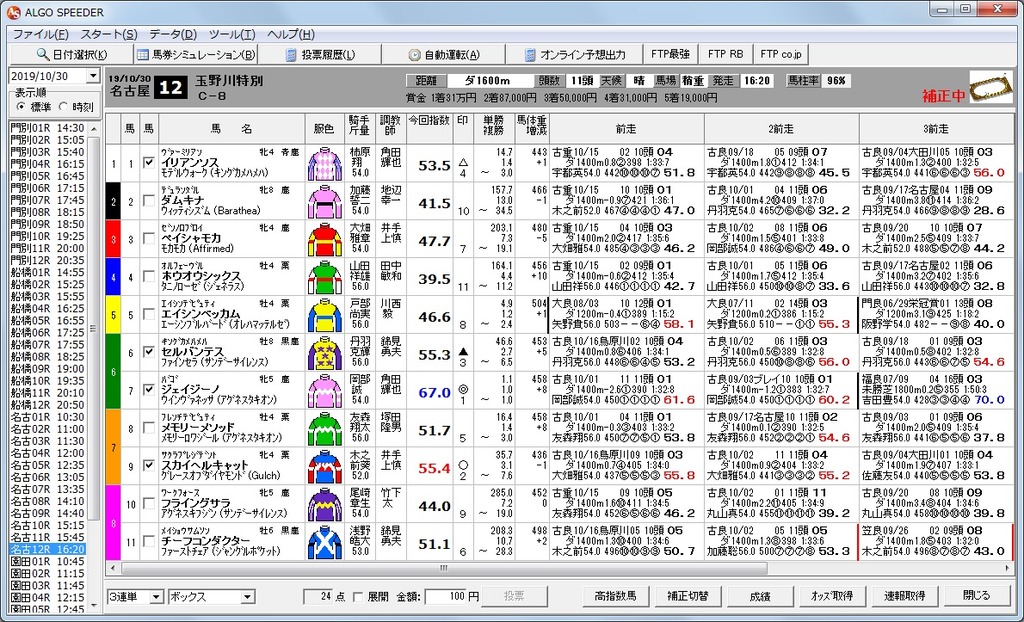Open the ツール menu

point(232,35)
